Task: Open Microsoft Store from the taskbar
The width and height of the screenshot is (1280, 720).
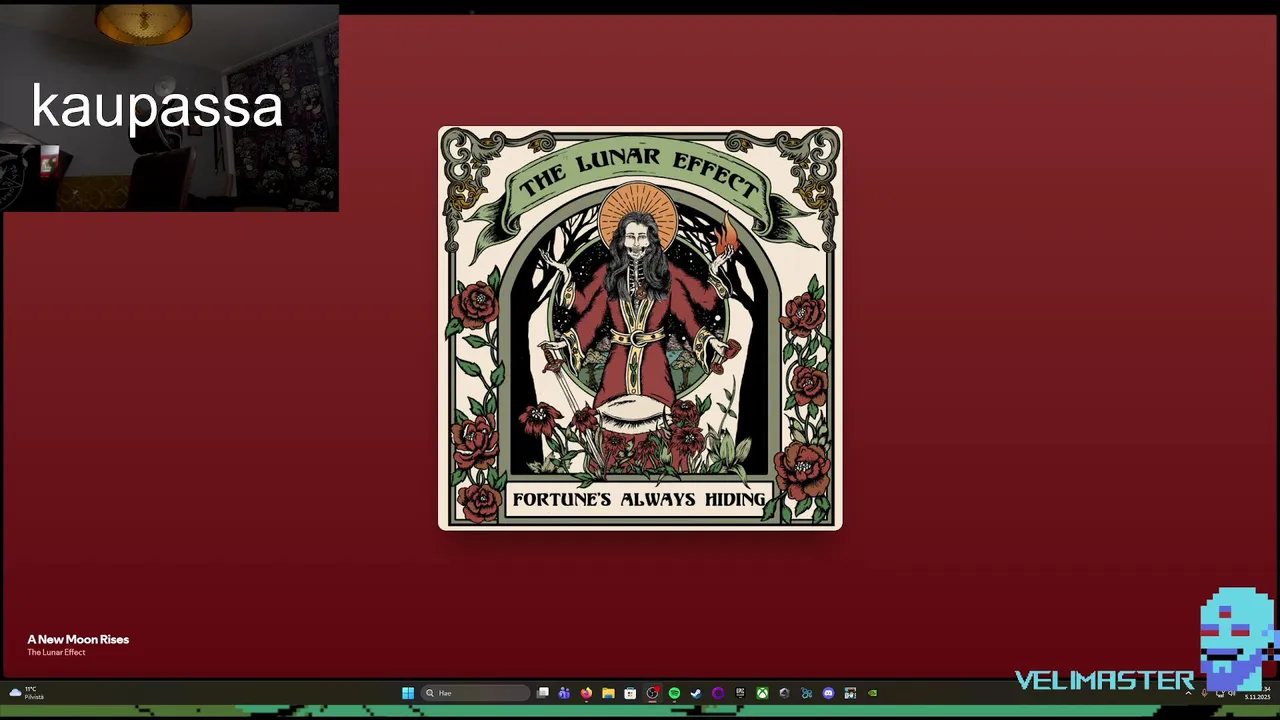Action: 630,693
